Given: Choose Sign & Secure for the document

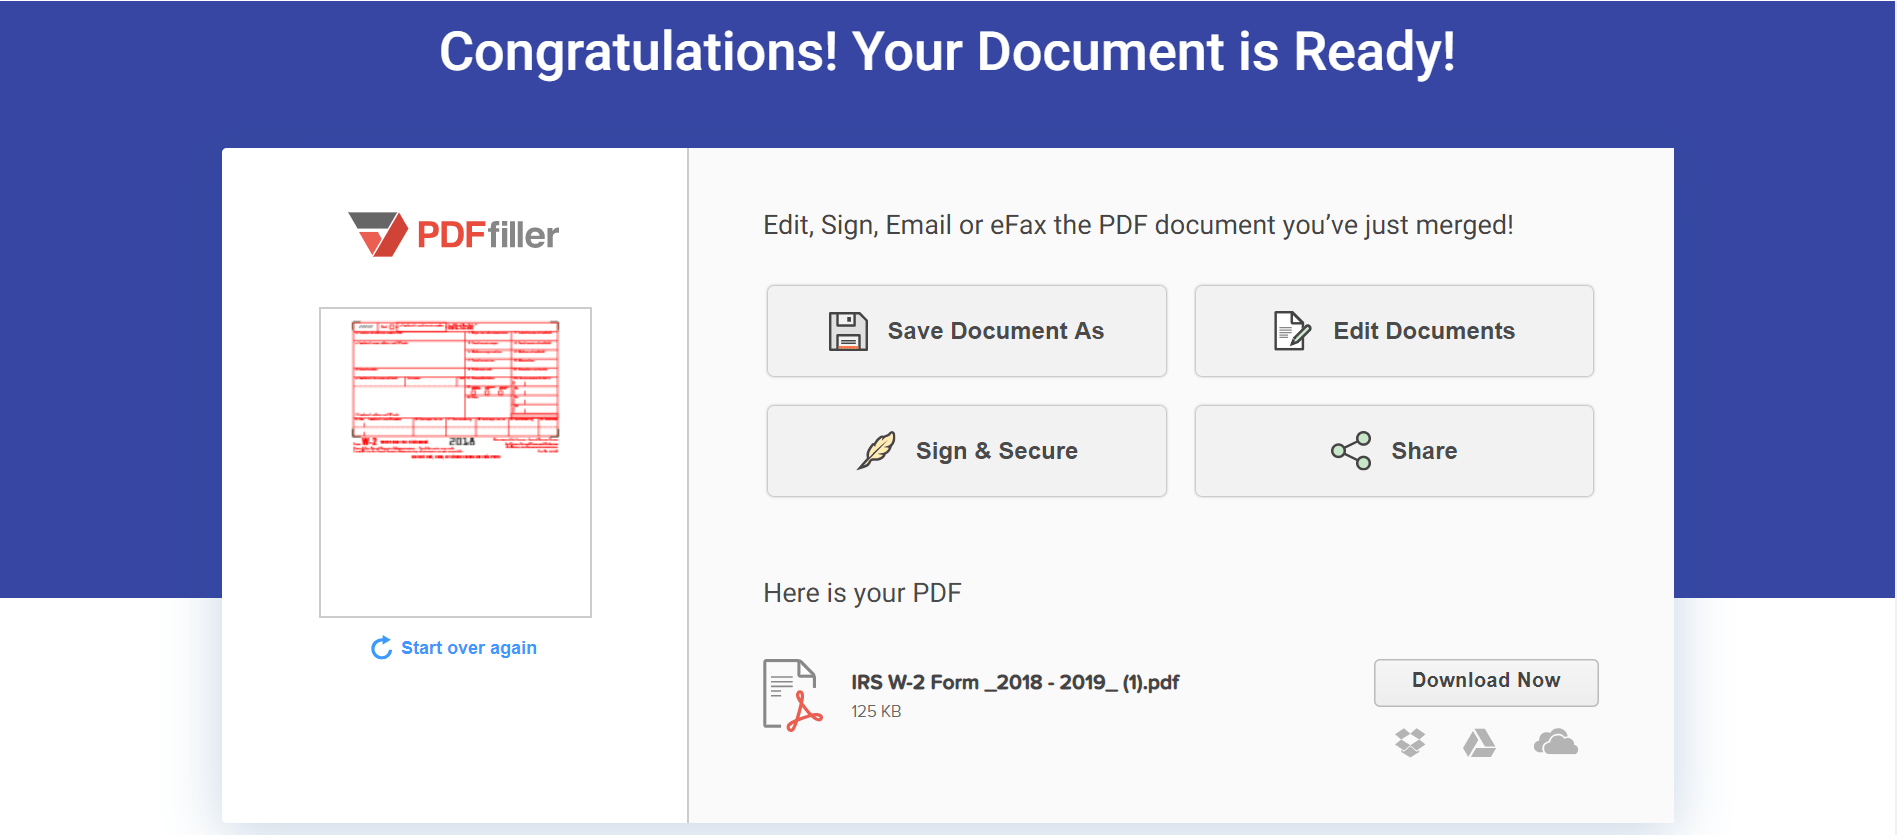Looking at the screenshot, I should (966, 450).
